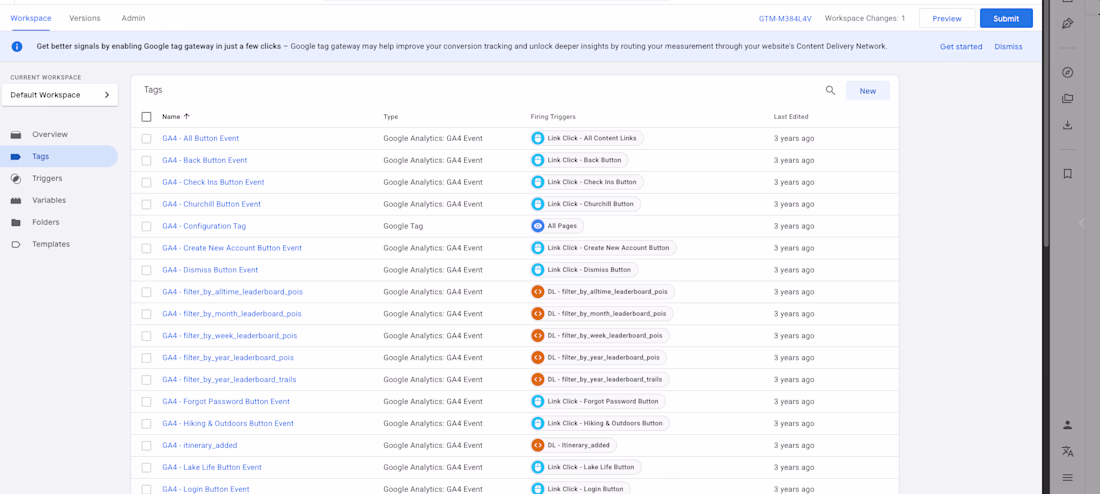Click the Link Click - Churchill Button trigger chip
Screen dimensions: 1100x494
[x=585, y=204]
